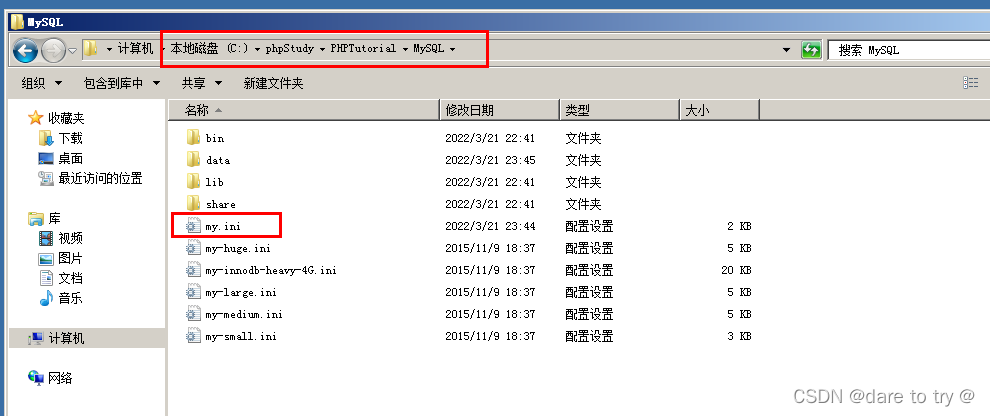Screen dimensions: 990x416
Task: Click the 2022/3/21 23:44 date cell
Action: pos(490,226)
